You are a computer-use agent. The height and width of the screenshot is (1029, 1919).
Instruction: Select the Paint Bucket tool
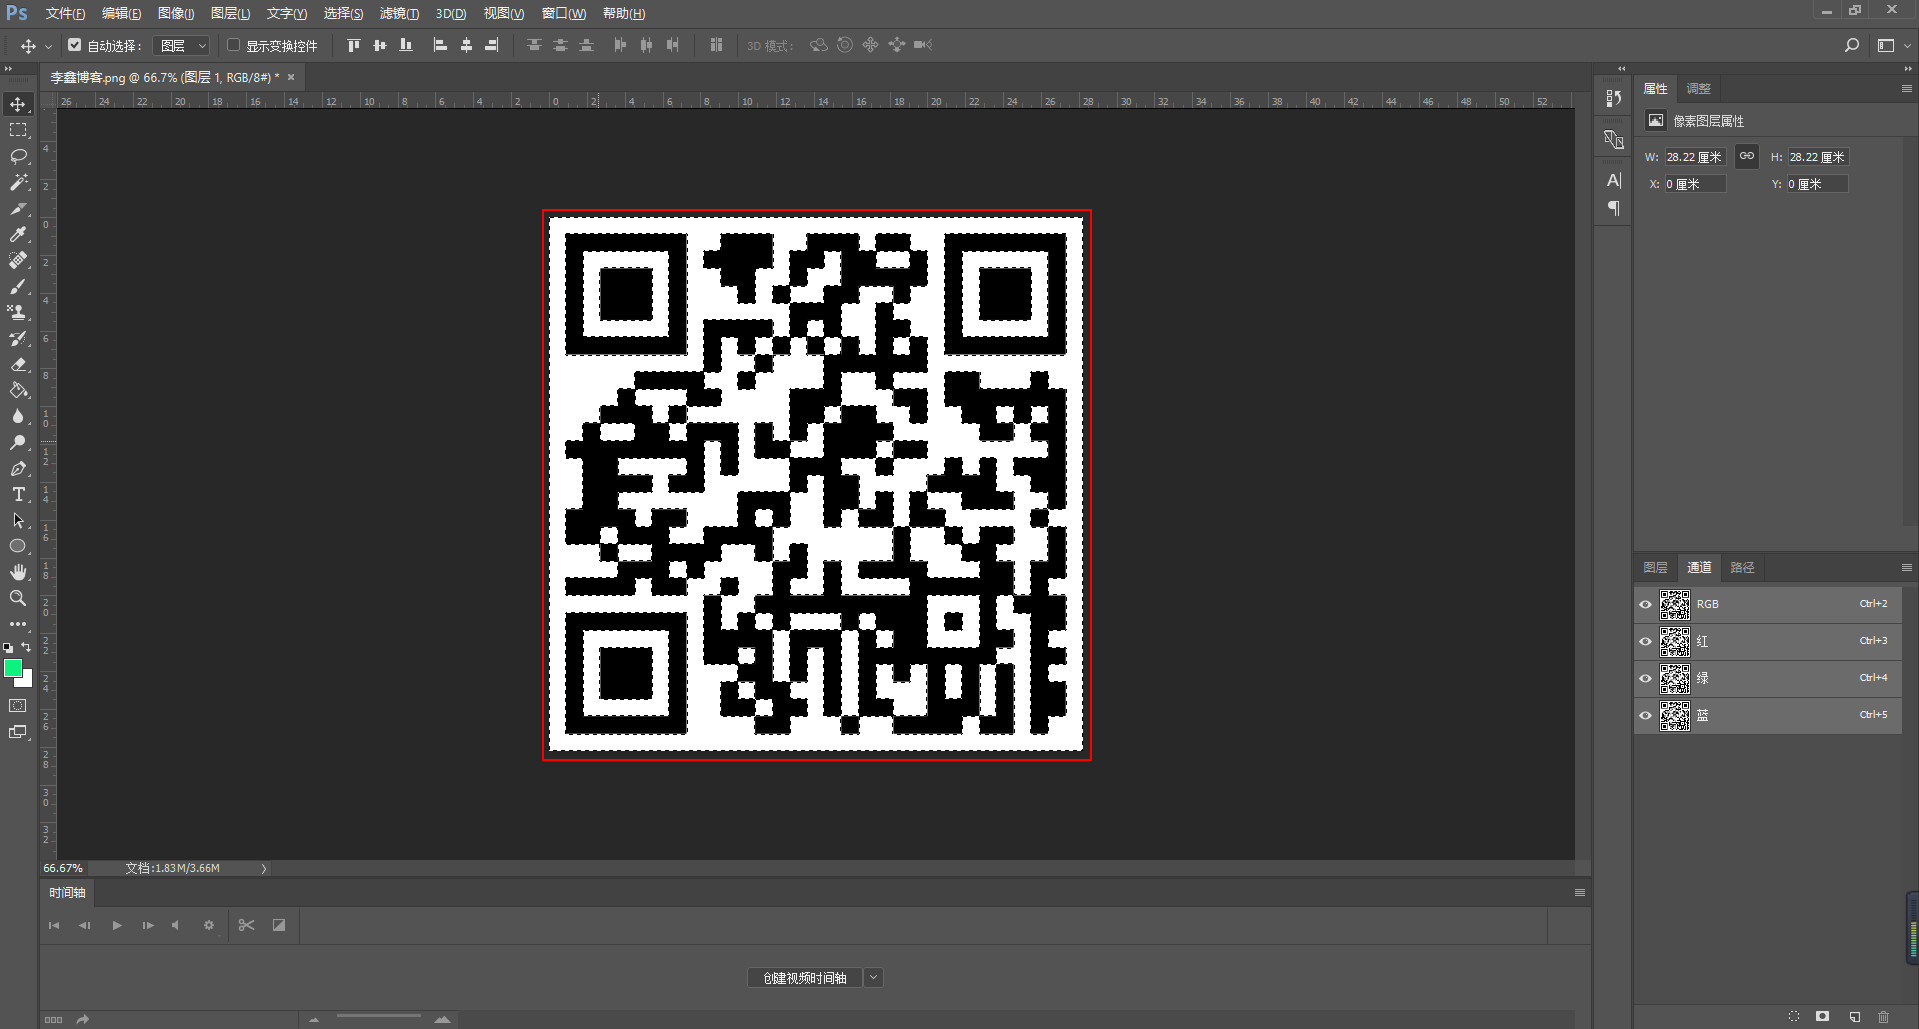point(18,390)
